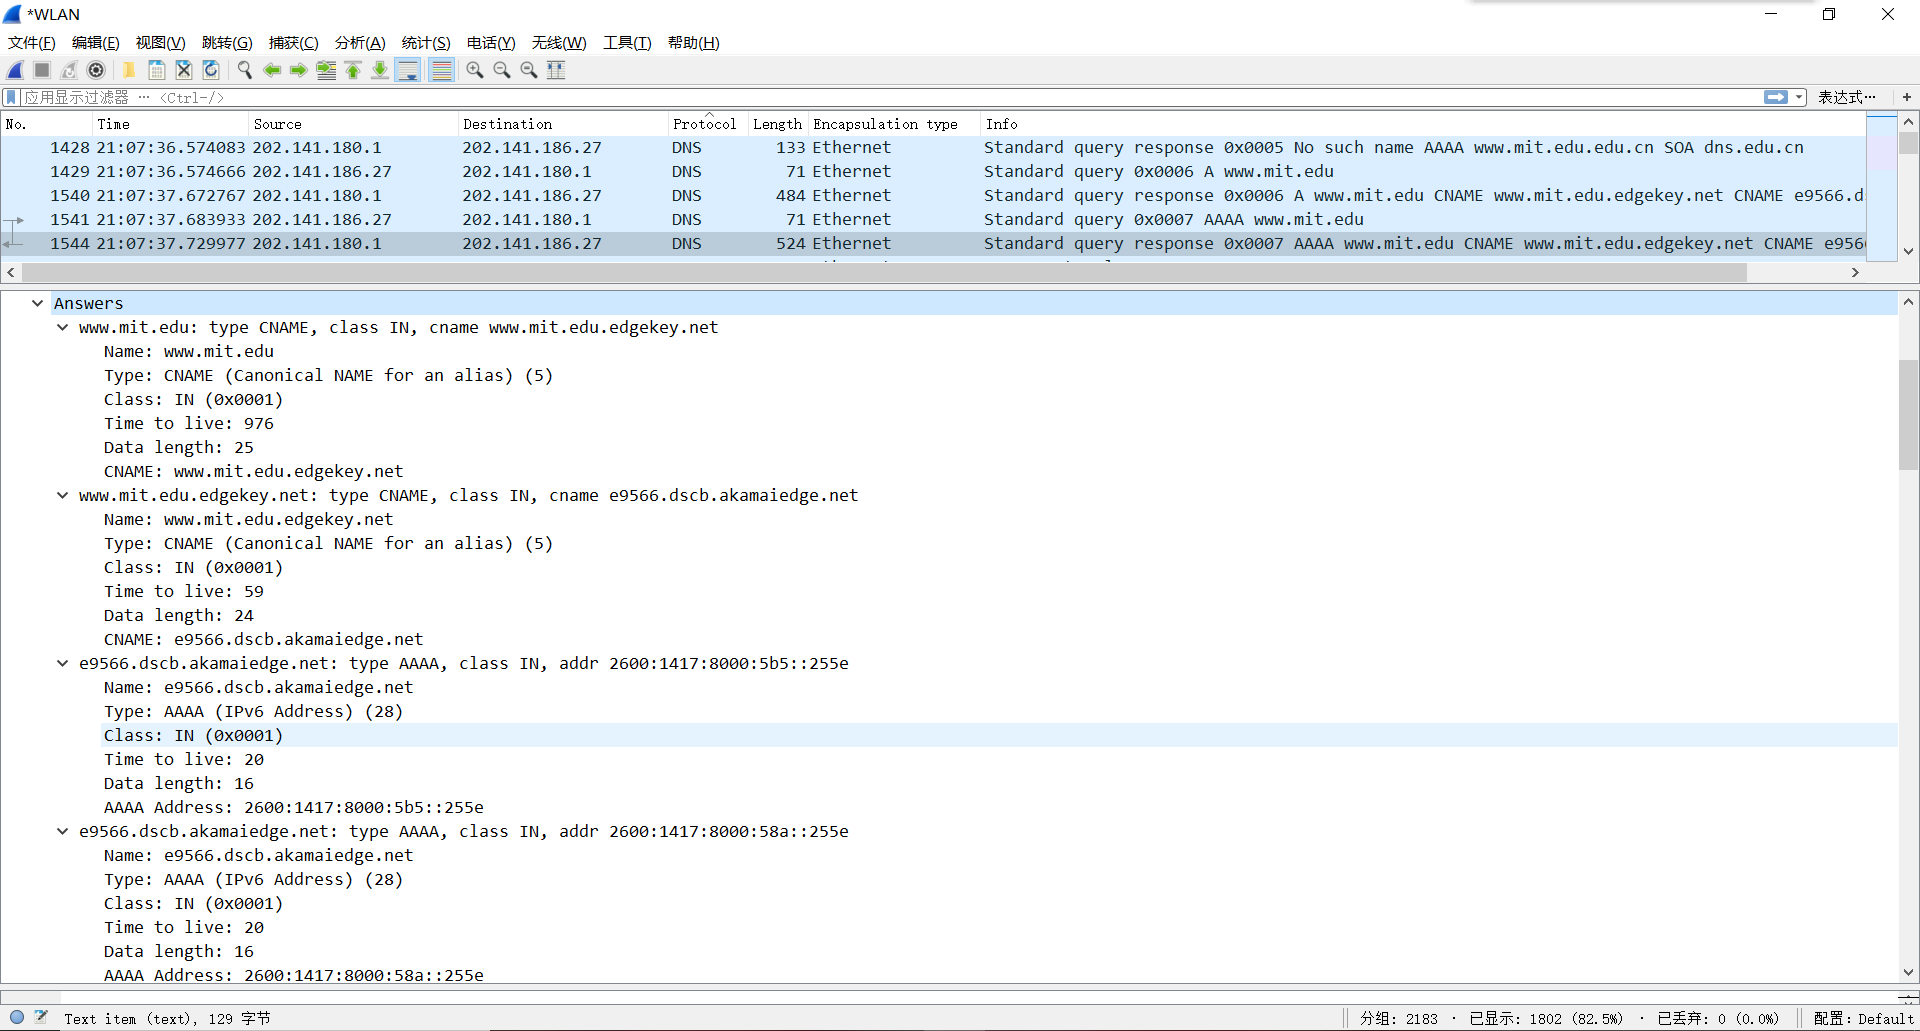Select packet 1541 AAAA query row
This screenshot has height=1031, width=1920.
(933, 219)
